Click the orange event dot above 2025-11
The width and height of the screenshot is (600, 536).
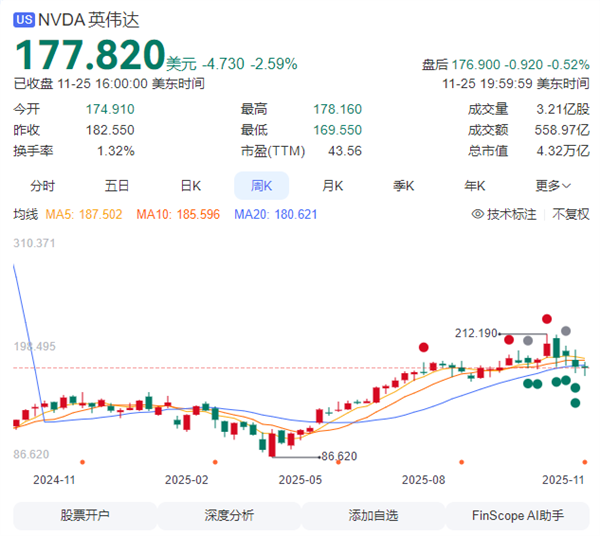click(583, 462)
